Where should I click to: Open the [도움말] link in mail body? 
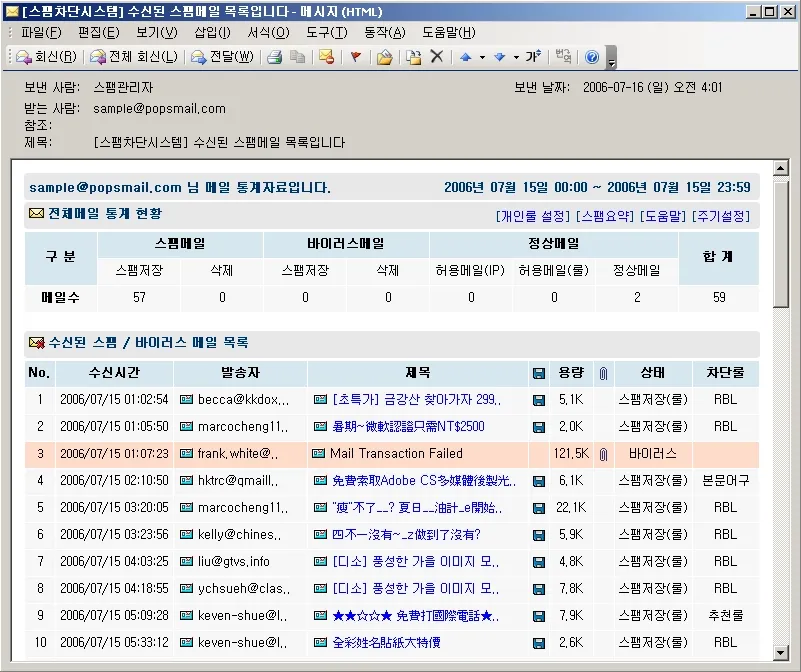pyautogui.click(x=663, y=216)
